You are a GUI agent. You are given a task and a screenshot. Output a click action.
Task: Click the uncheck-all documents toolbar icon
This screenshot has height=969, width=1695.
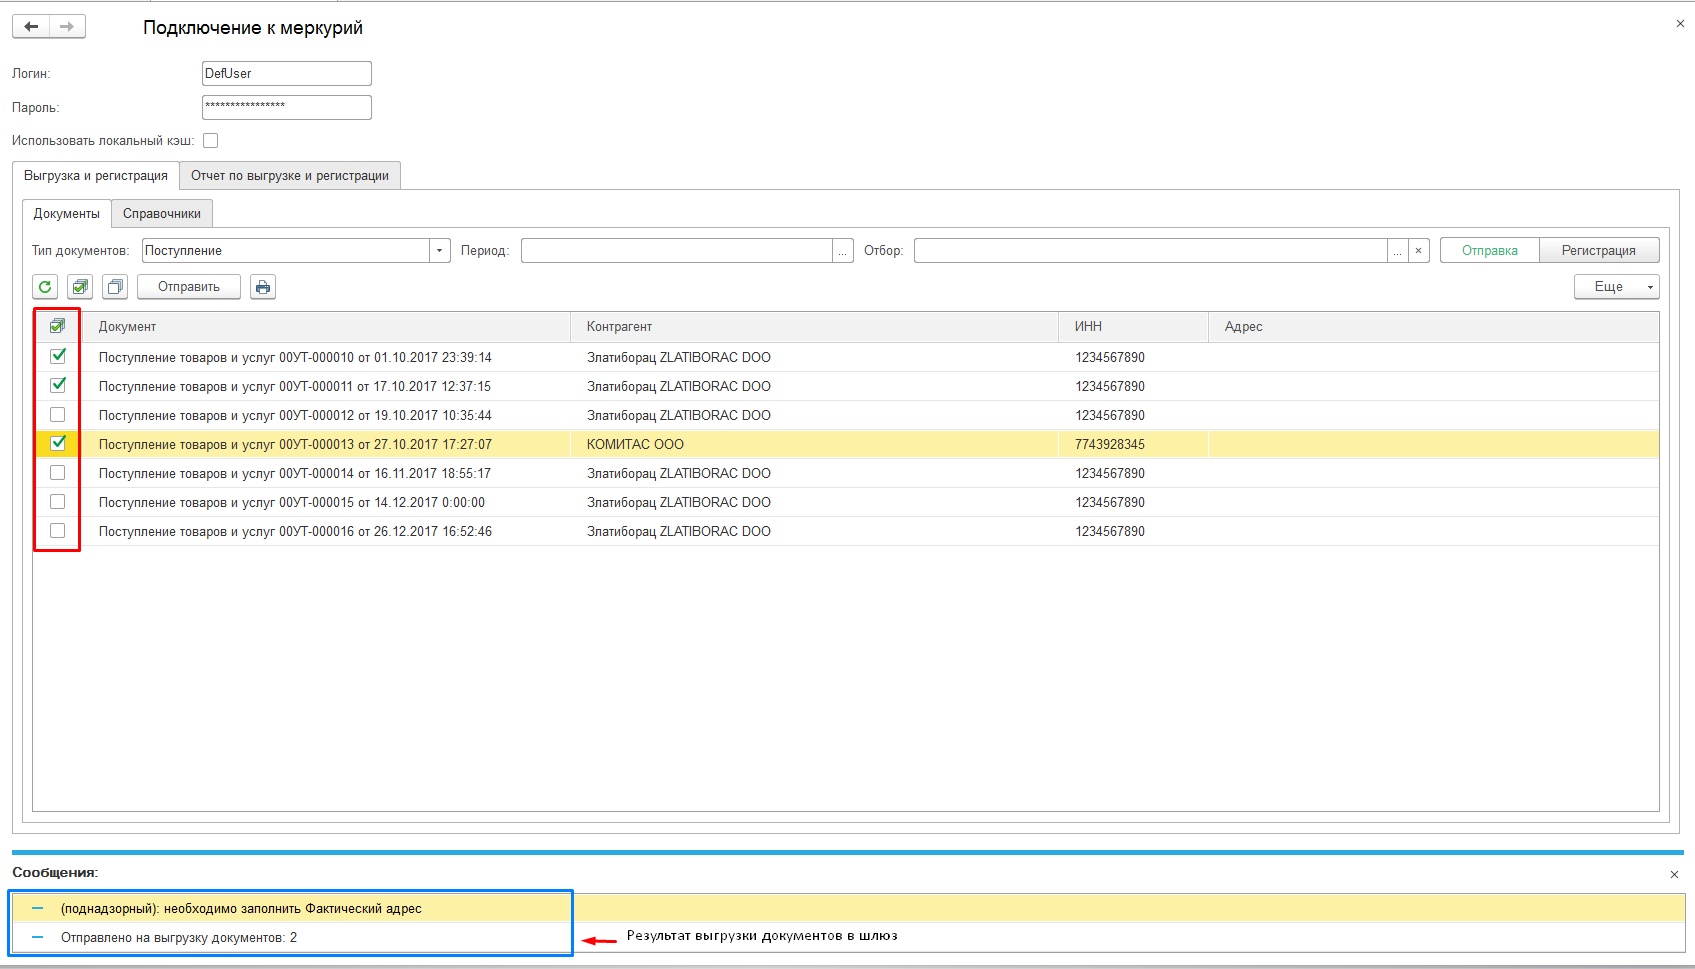coord(115,287)
